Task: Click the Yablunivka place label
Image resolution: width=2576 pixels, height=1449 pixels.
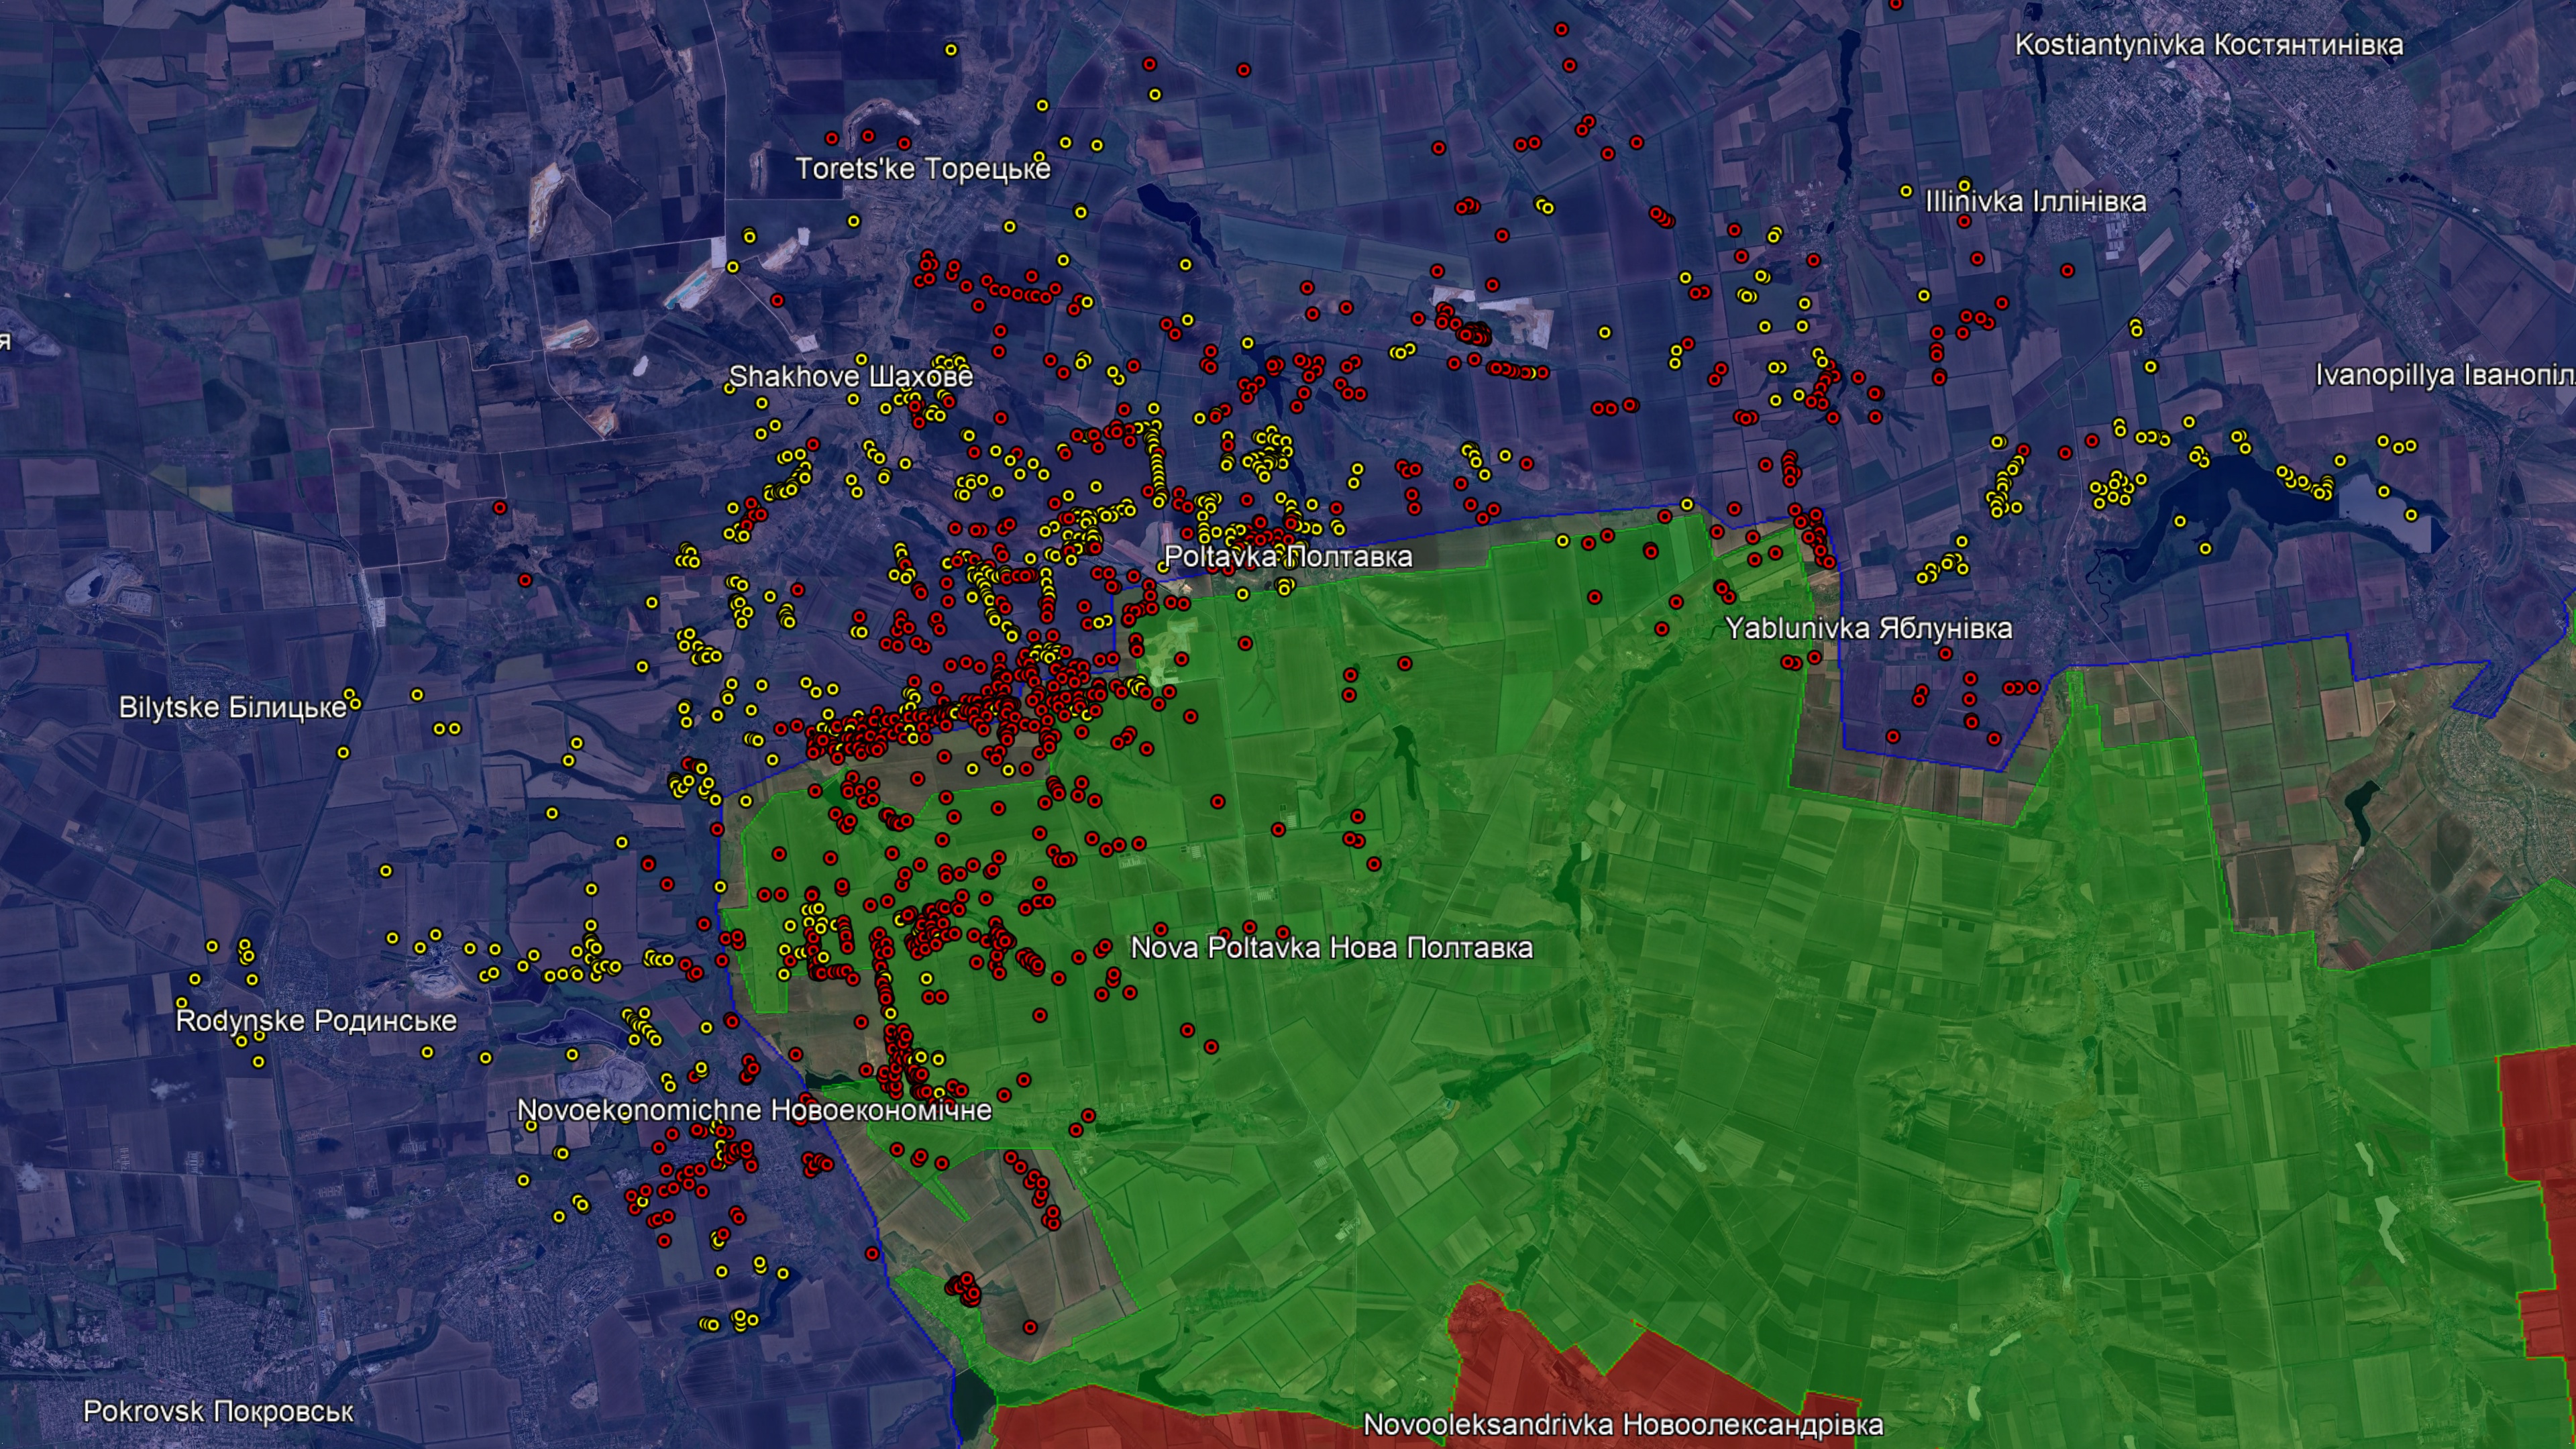Action: 1868,629
